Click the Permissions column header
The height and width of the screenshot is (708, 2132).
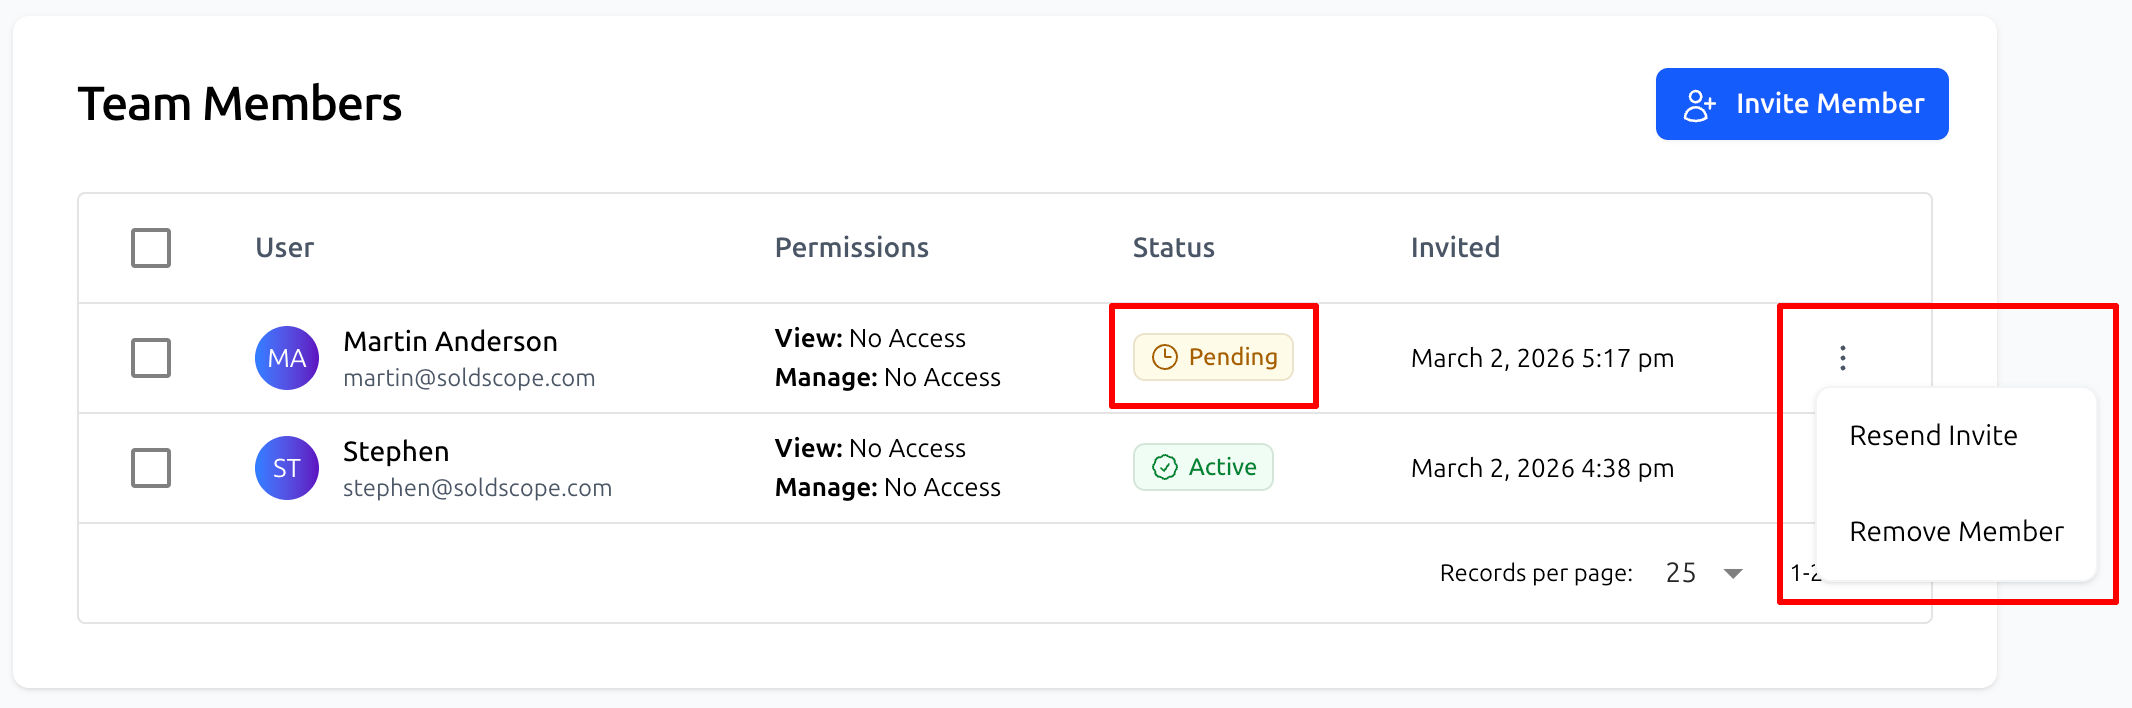point(851,248)
